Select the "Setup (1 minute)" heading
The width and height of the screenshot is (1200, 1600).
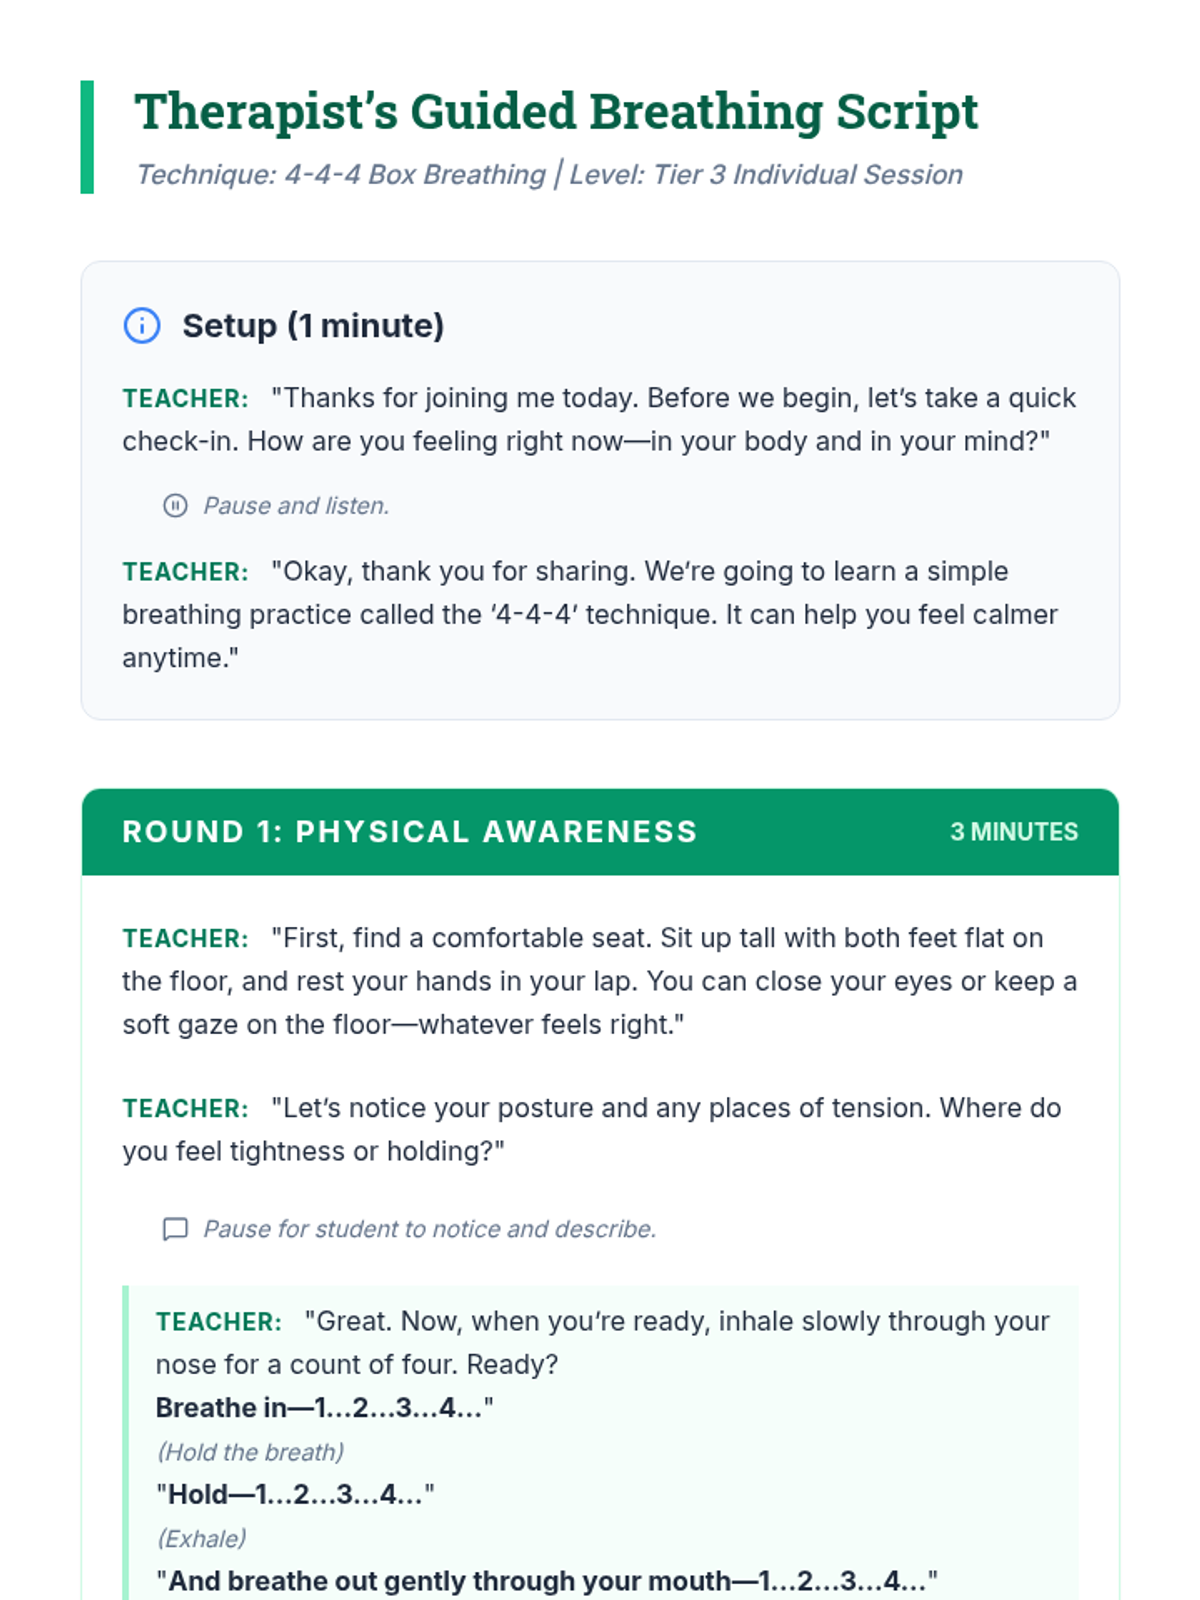(313, 326)
